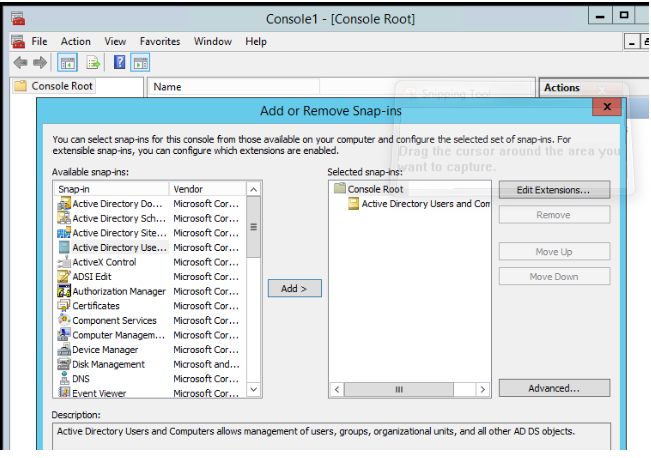Click the Actions pane header
The image size is (651, 458).
click(562, 88)
